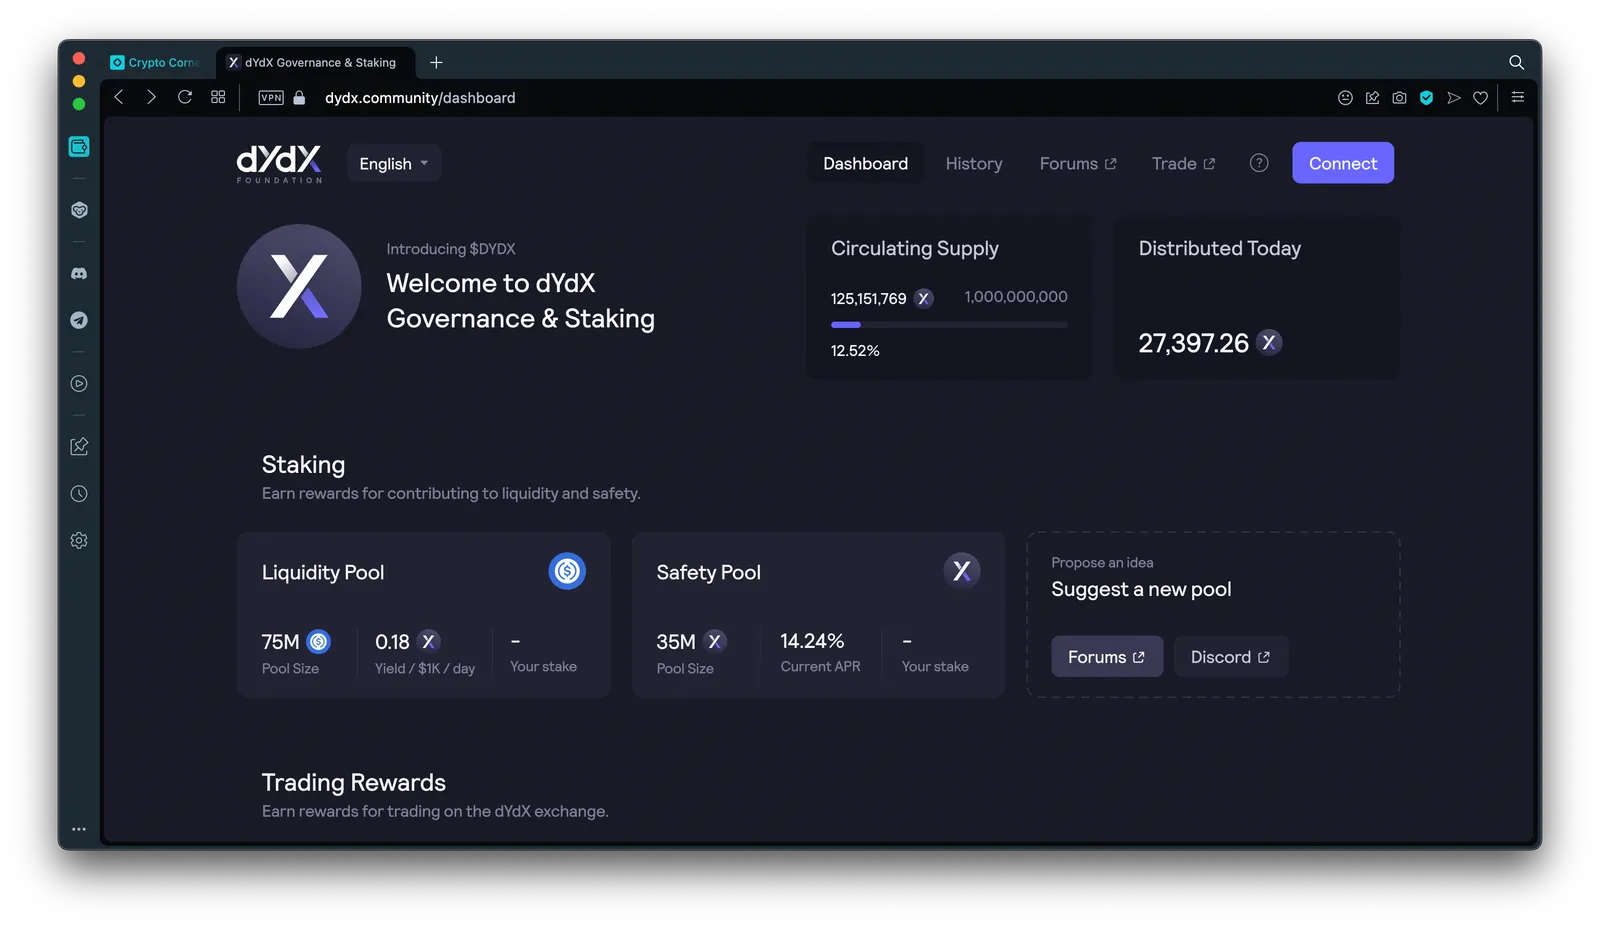Viewport: 1600px width, 927px height.
Task: Click the three-dot more icon in sidebar
Action: [79, 829]
